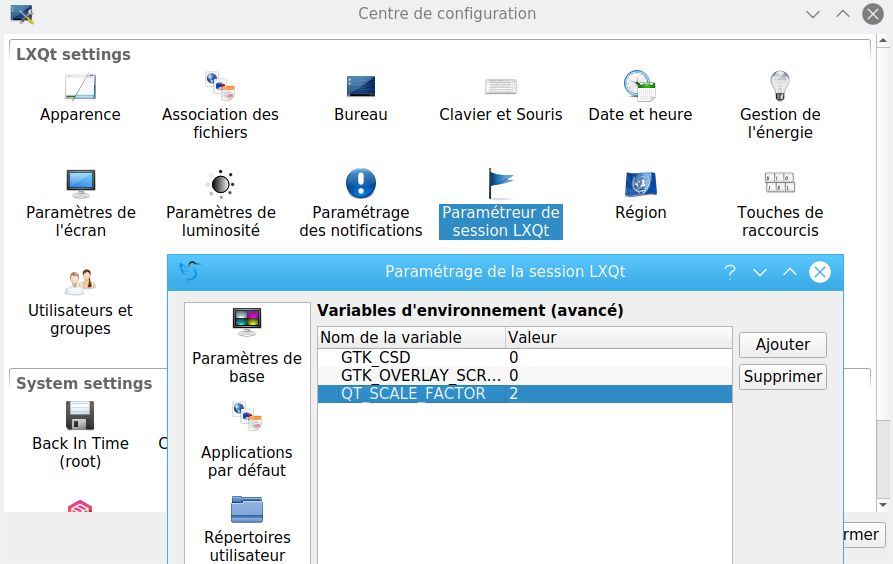Select the GTK_OVERLAY_SCR... variable row
This screenshot has height=564, width=893.
pyautogui.click(x=525, y=375)
